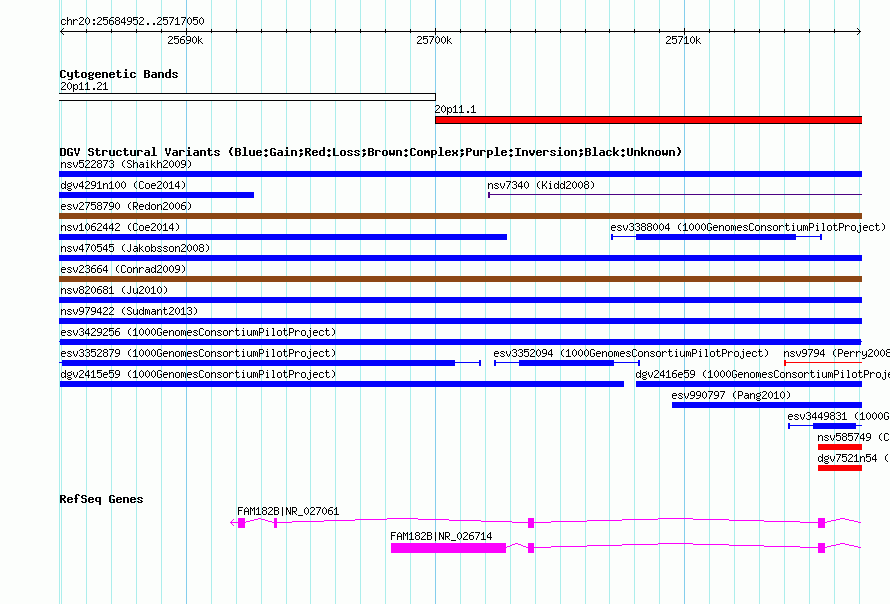This screenshot has width=890, height=604.
Task: Select the nsv470545 (Jakobsson2008) blue bar
Action: (460, 258)
